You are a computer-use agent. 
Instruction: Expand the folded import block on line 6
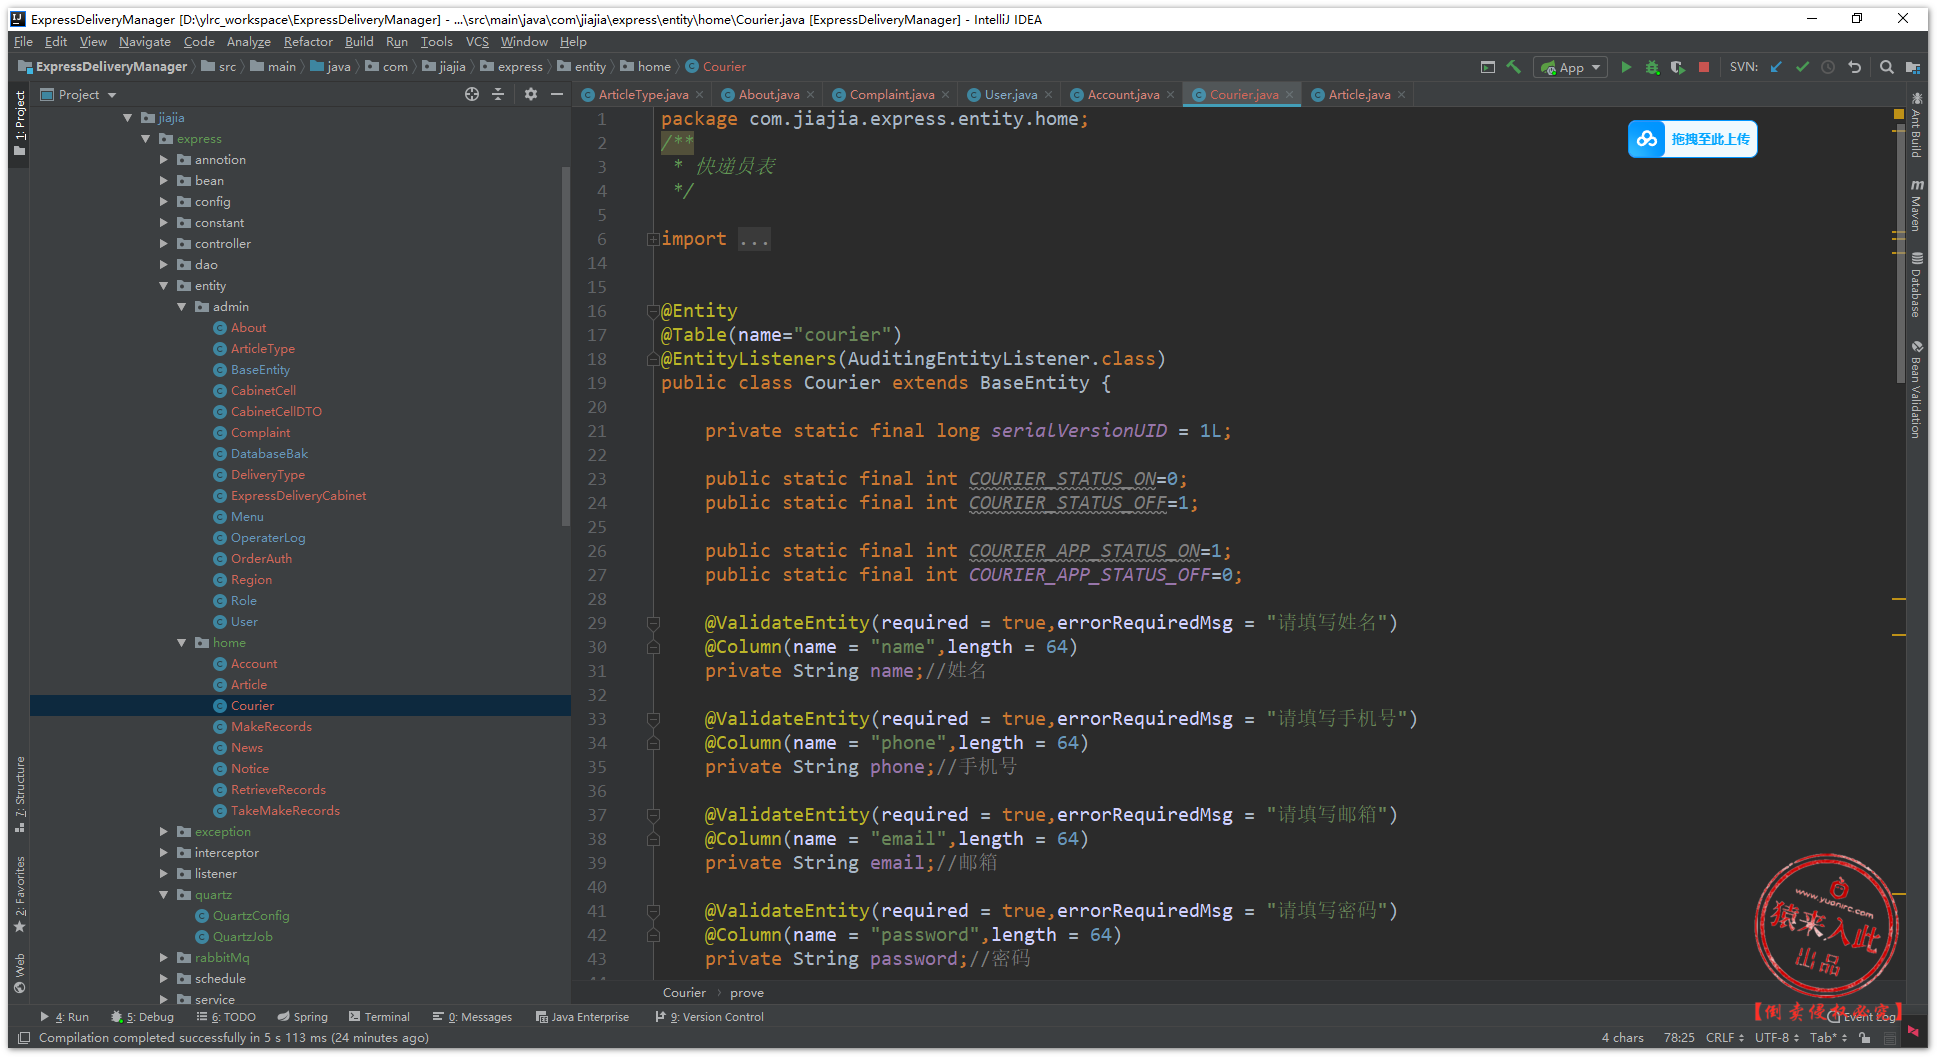[652, 239]
